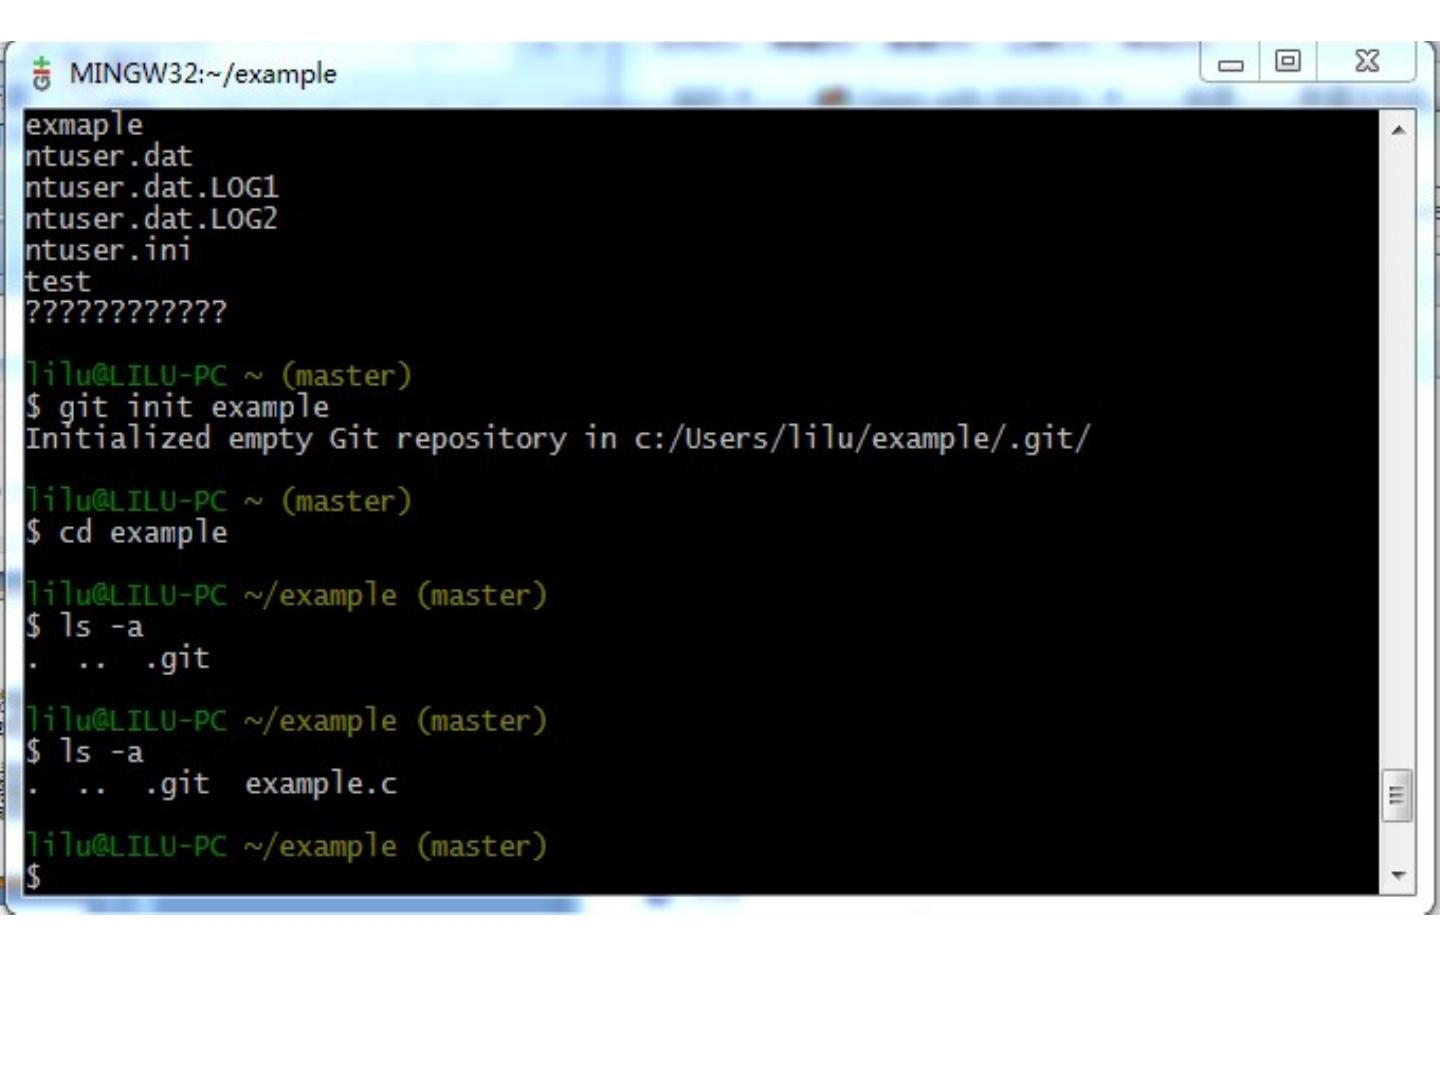This screenshot has height=1080, width=1440.
Task: Click the 'cd example' command line
Action: pos(127,532)
